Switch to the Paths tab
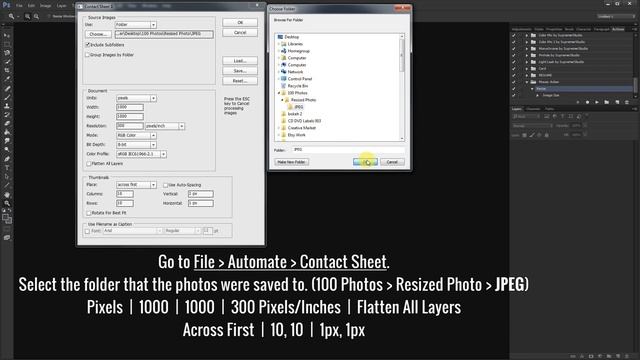This screenshot has width=640, height=360. tap(549, 109)
